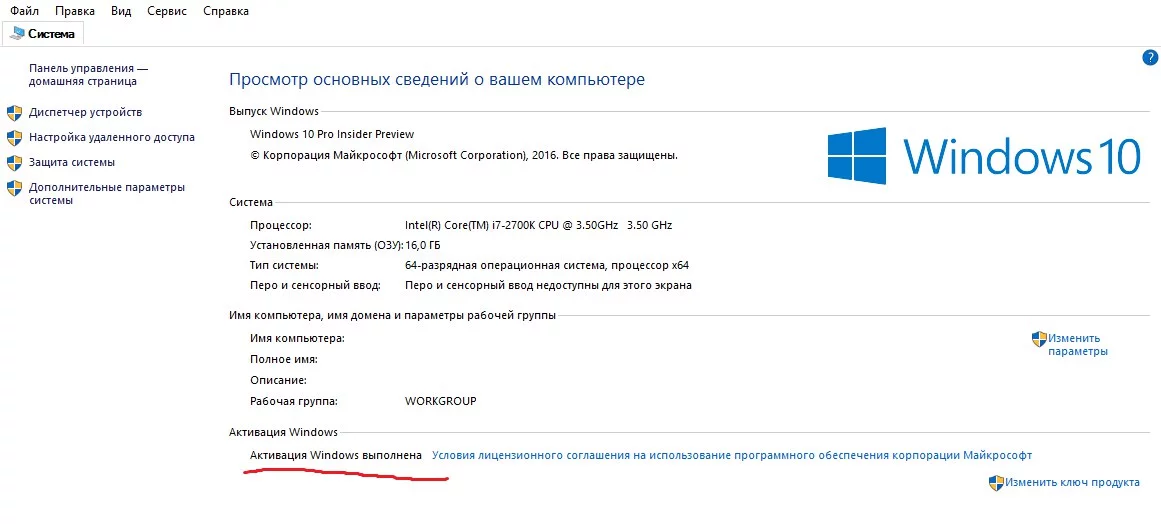The image size is (1161, 524).
Task: Click shield icon beside Дополнительные параметры системы
Action: pos(14,187)
